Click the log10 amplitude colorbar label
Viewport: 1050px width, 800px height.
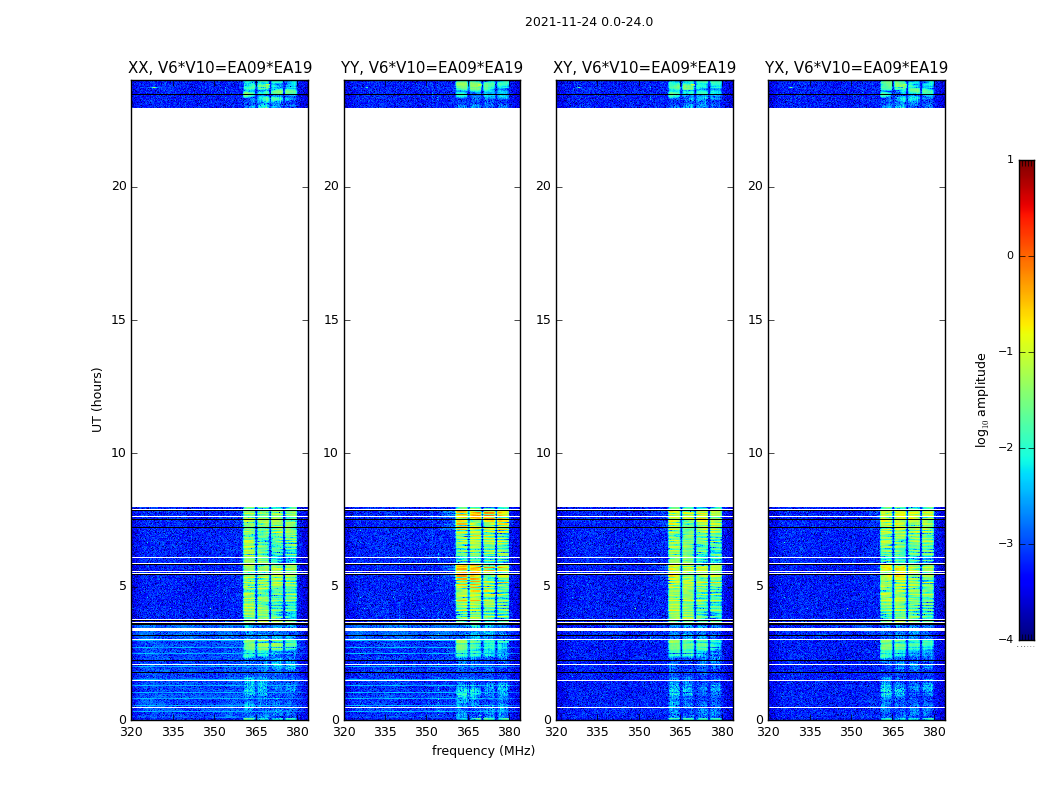(x=982, y=399)
